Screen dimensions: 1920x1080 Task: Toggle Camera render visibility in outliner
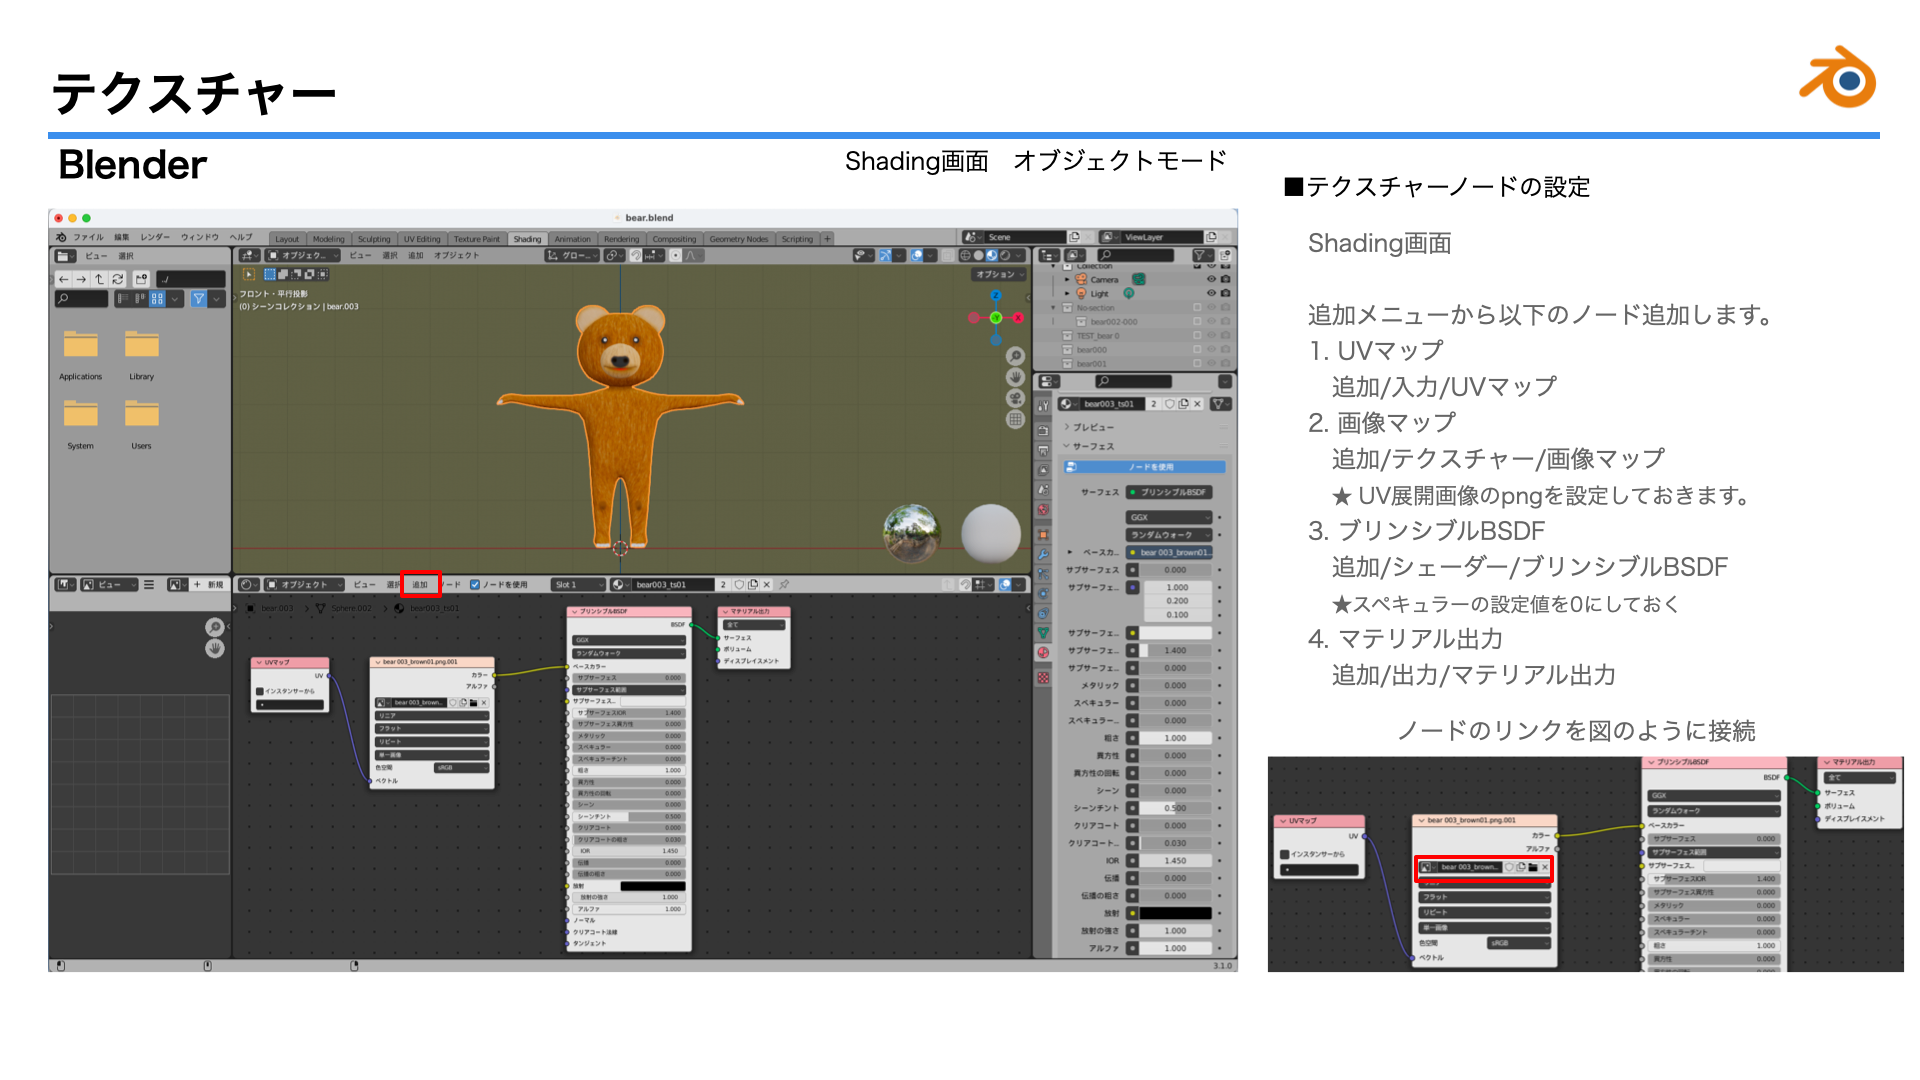coord(1225,280)
